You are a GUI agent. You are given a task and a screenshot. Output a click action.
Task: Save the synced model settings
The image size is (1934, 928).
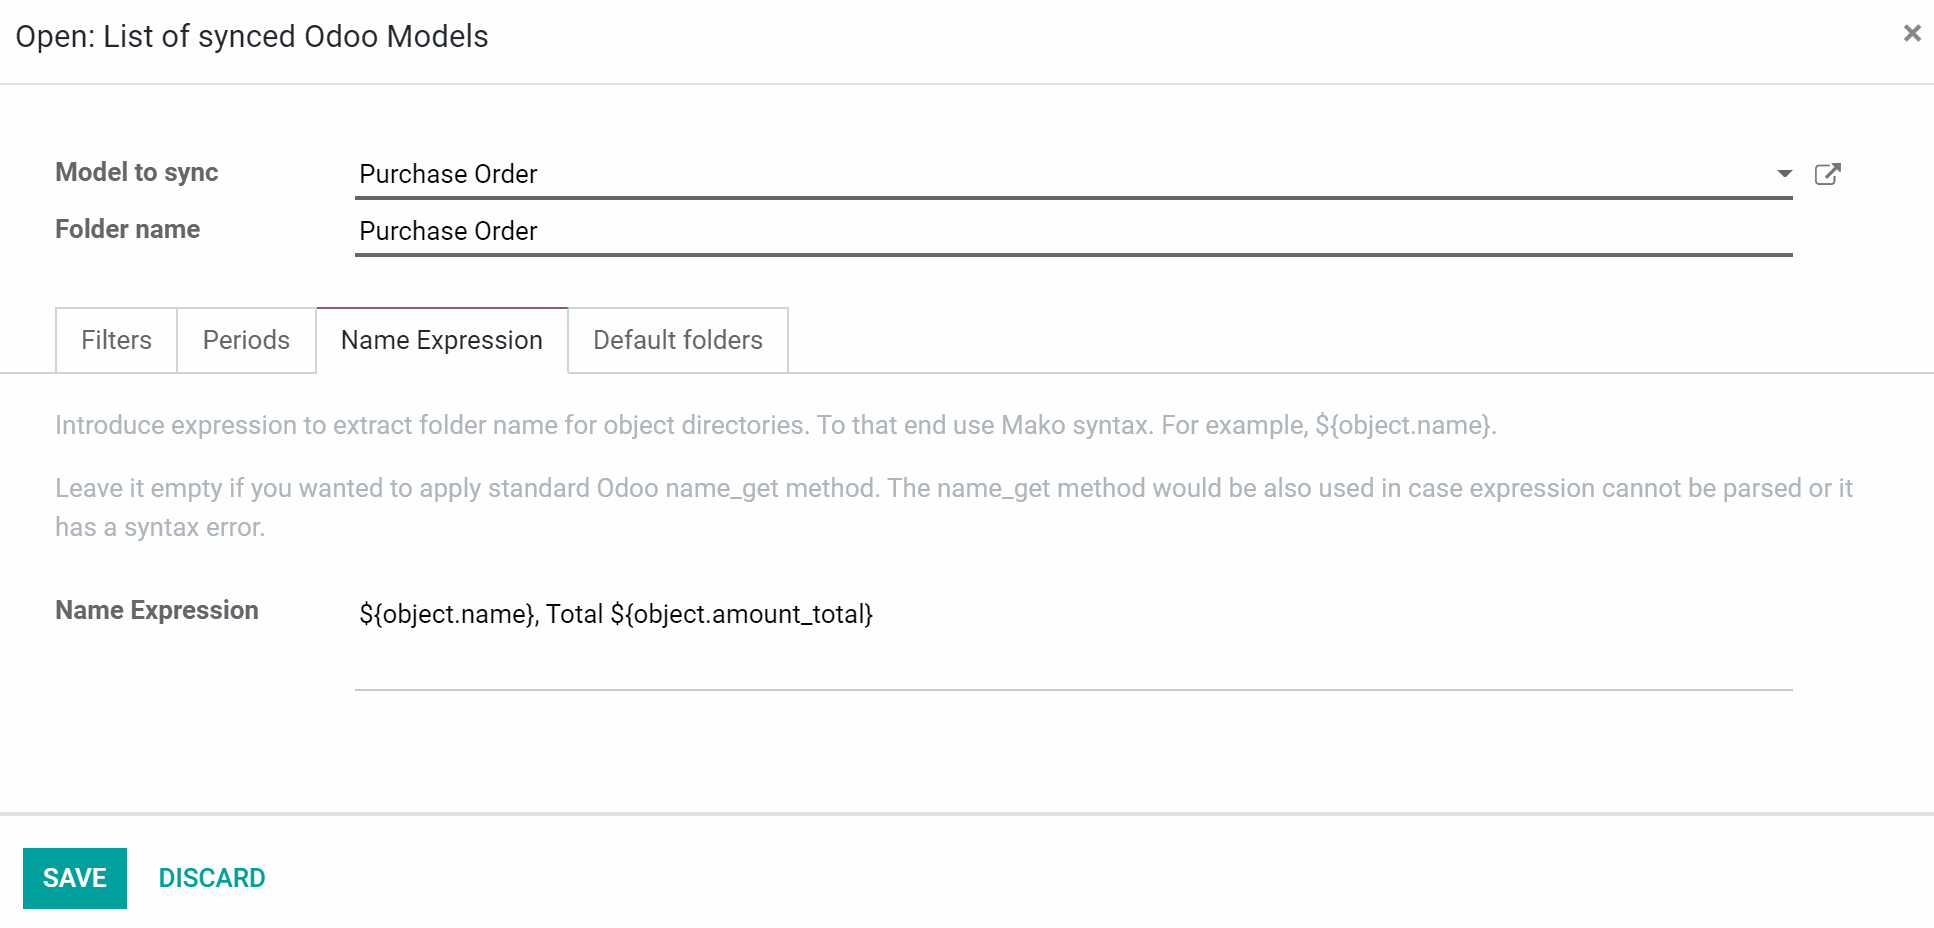(75, 878)
